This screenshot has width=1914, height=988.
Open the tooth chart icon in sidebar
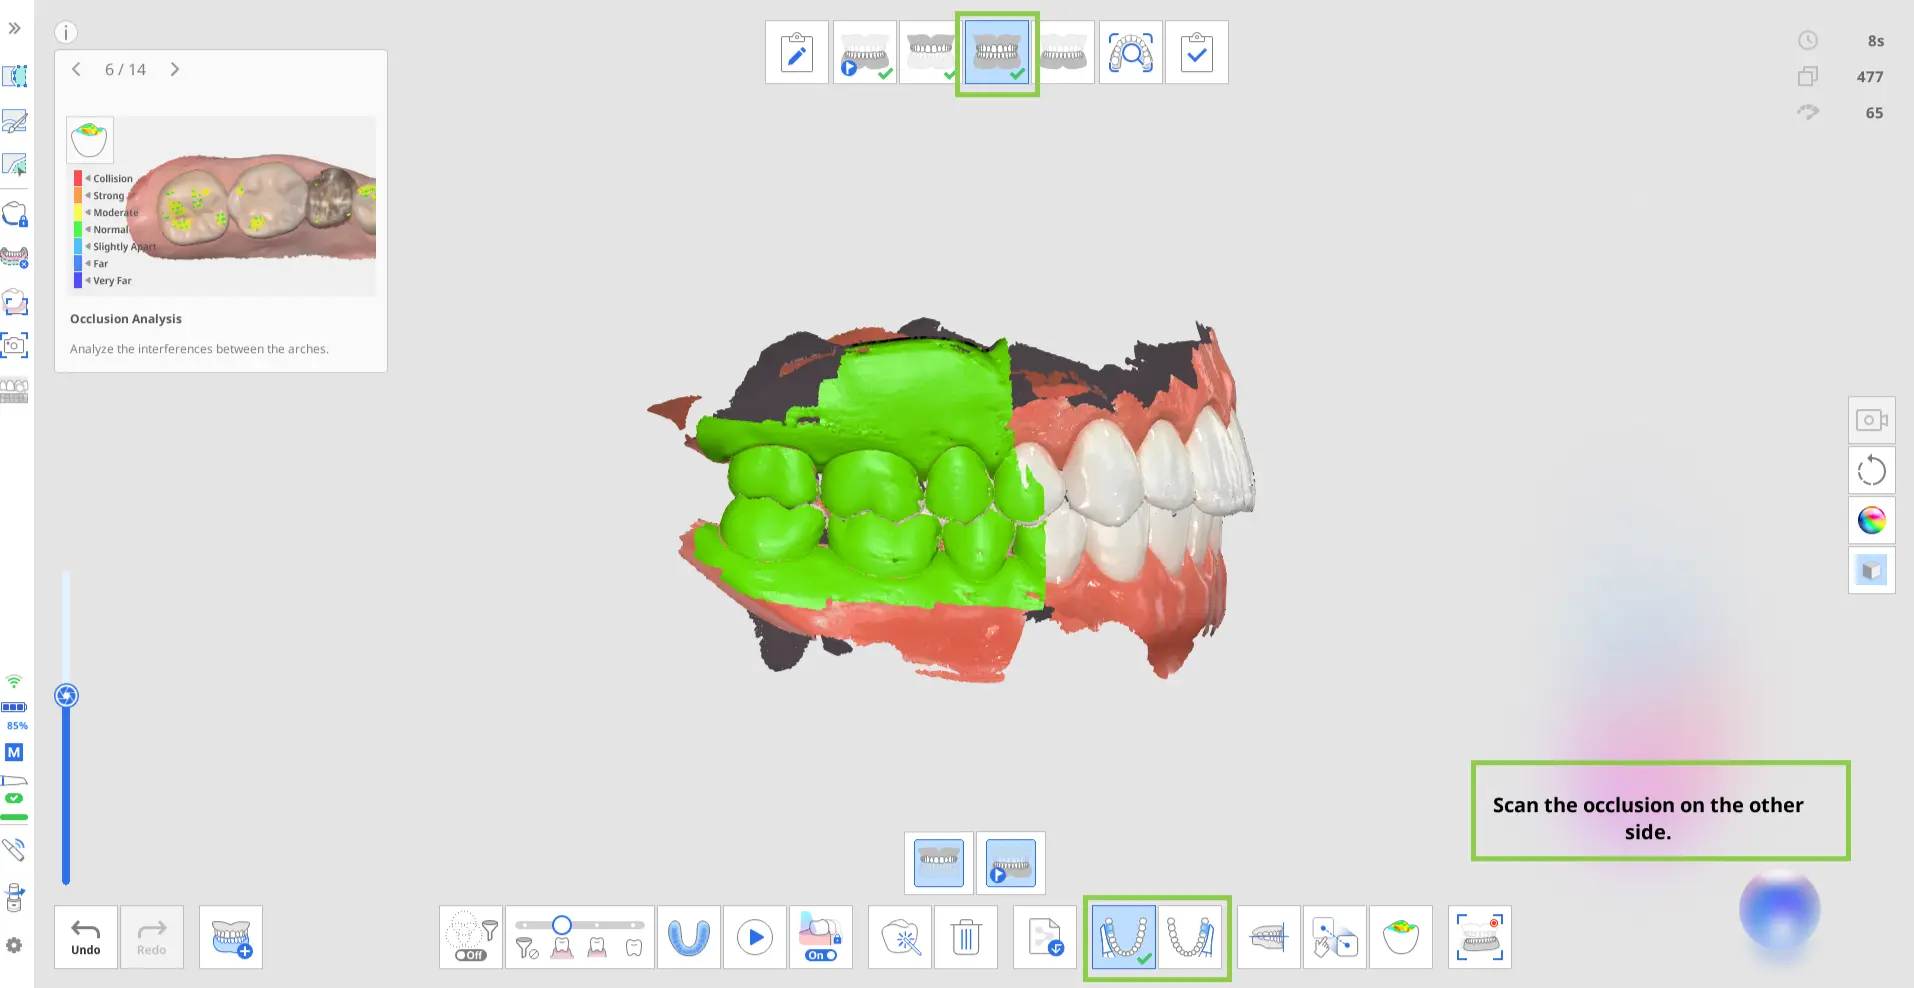(15, 390)
